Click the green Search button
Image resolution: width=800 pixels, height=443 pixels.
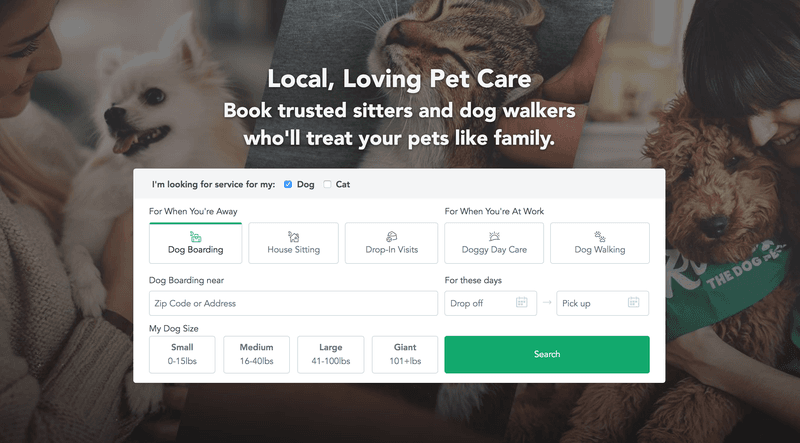coord(547,354)
